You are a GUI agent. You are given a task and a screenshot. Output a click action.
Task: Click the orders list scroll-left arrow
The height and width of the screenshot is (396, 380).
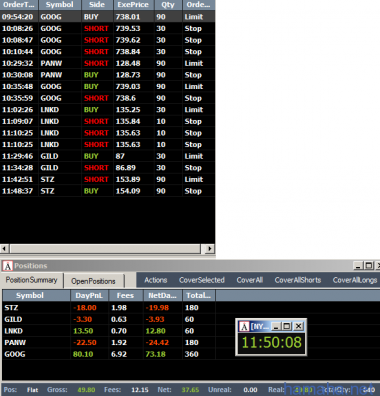click(x=5, y=249)
